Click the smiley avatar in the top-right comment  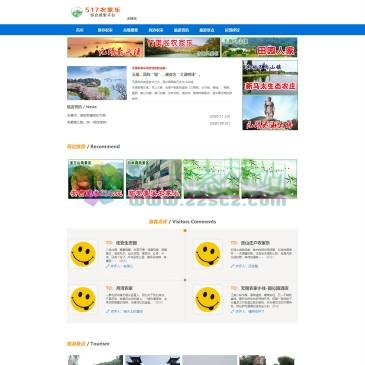point(208,254)
